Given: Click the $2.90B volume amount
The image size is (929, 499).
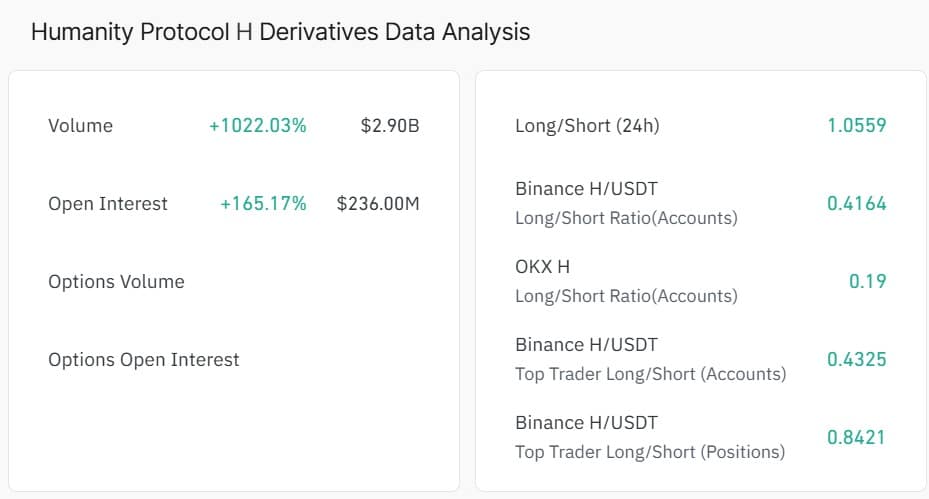Looking at the screenshot, I should pyautogui.click(x=390, y=126).
